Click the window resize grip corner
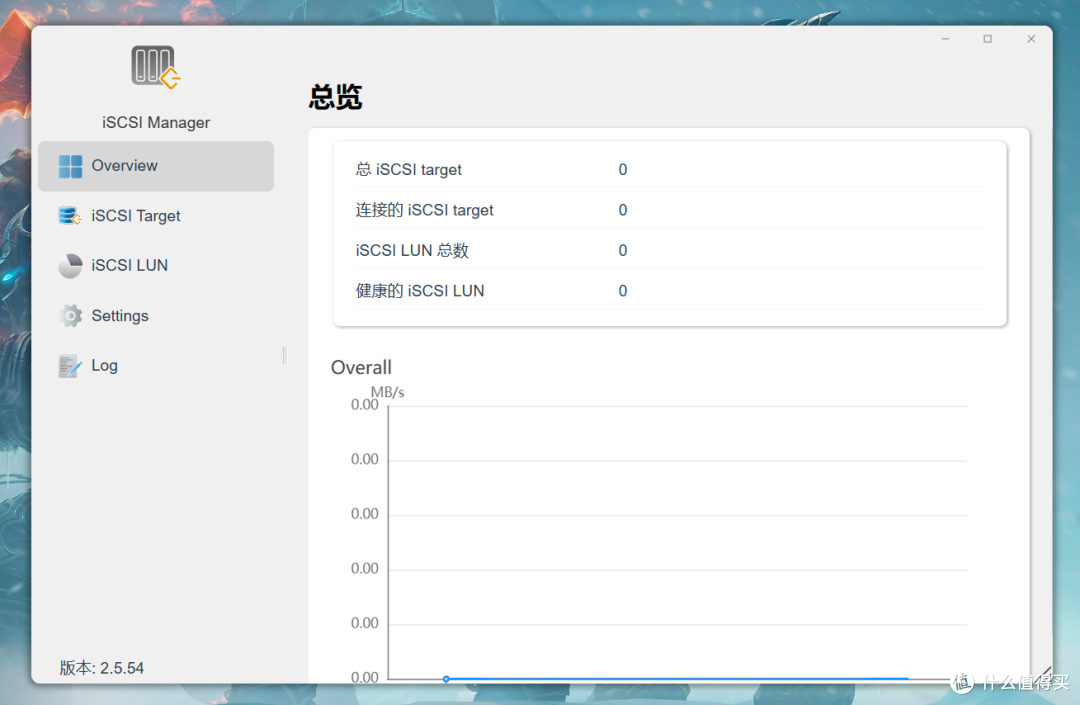The image size is (1080, 705). [x=1045, y=671]
